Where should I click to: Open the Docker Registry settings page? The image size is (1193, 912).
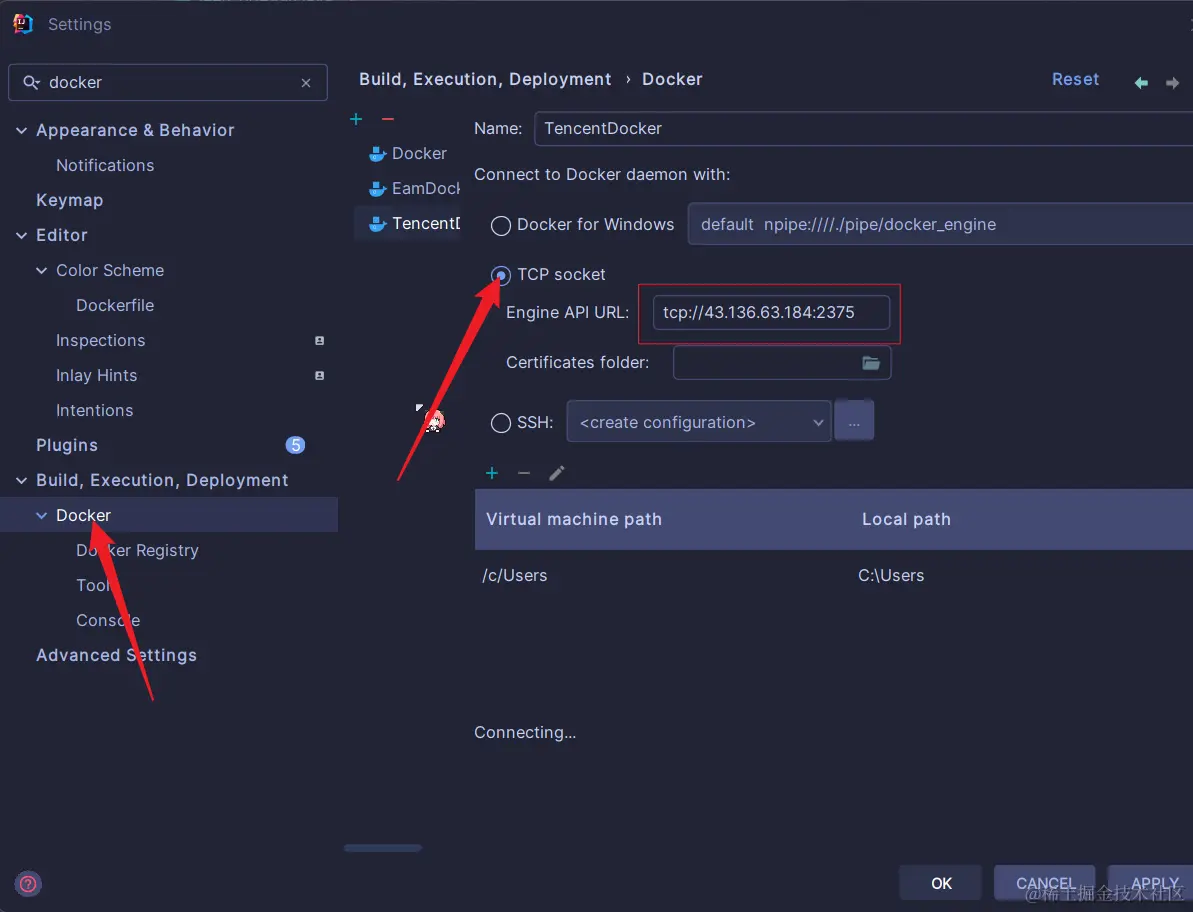pyautogui.click(x=137, y=550)
